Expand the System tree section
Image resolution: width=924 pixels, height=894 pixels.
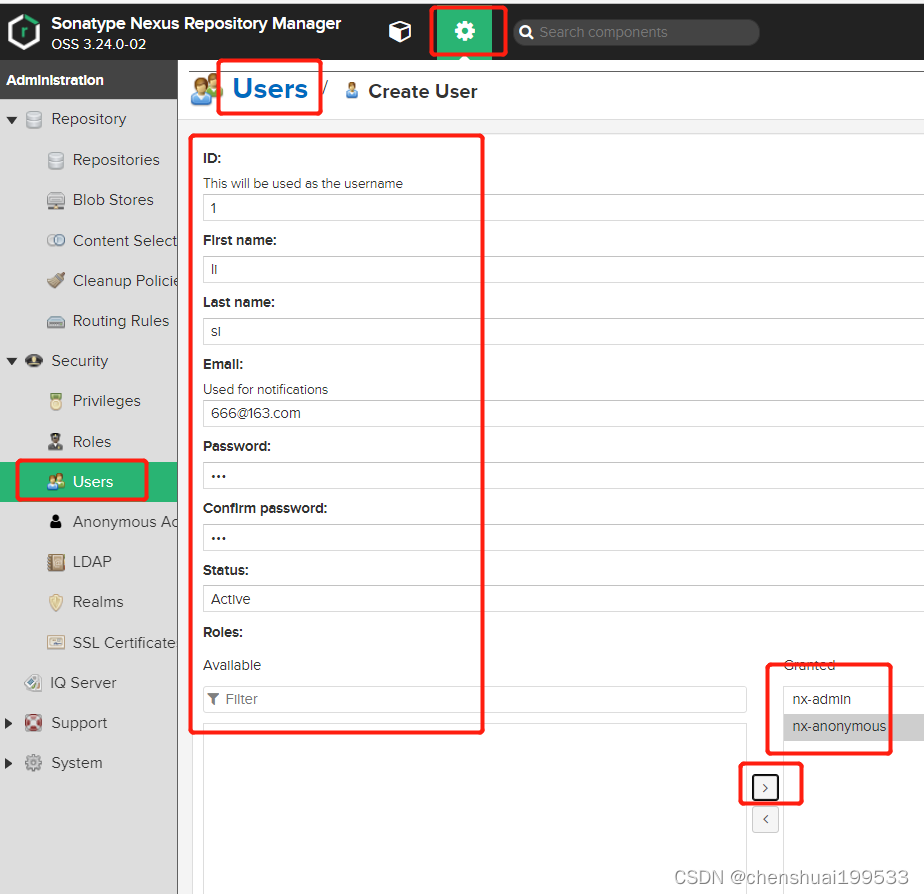8,763
